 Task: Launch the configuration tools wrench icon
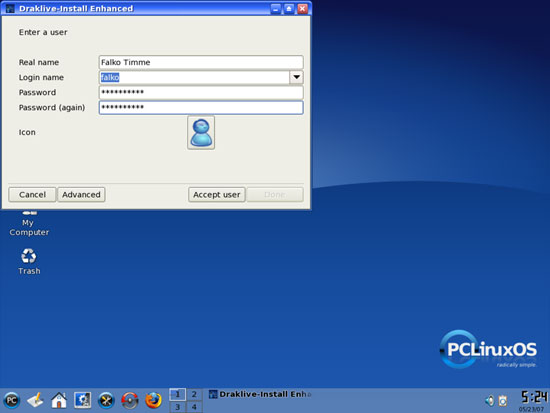[106, 400]
